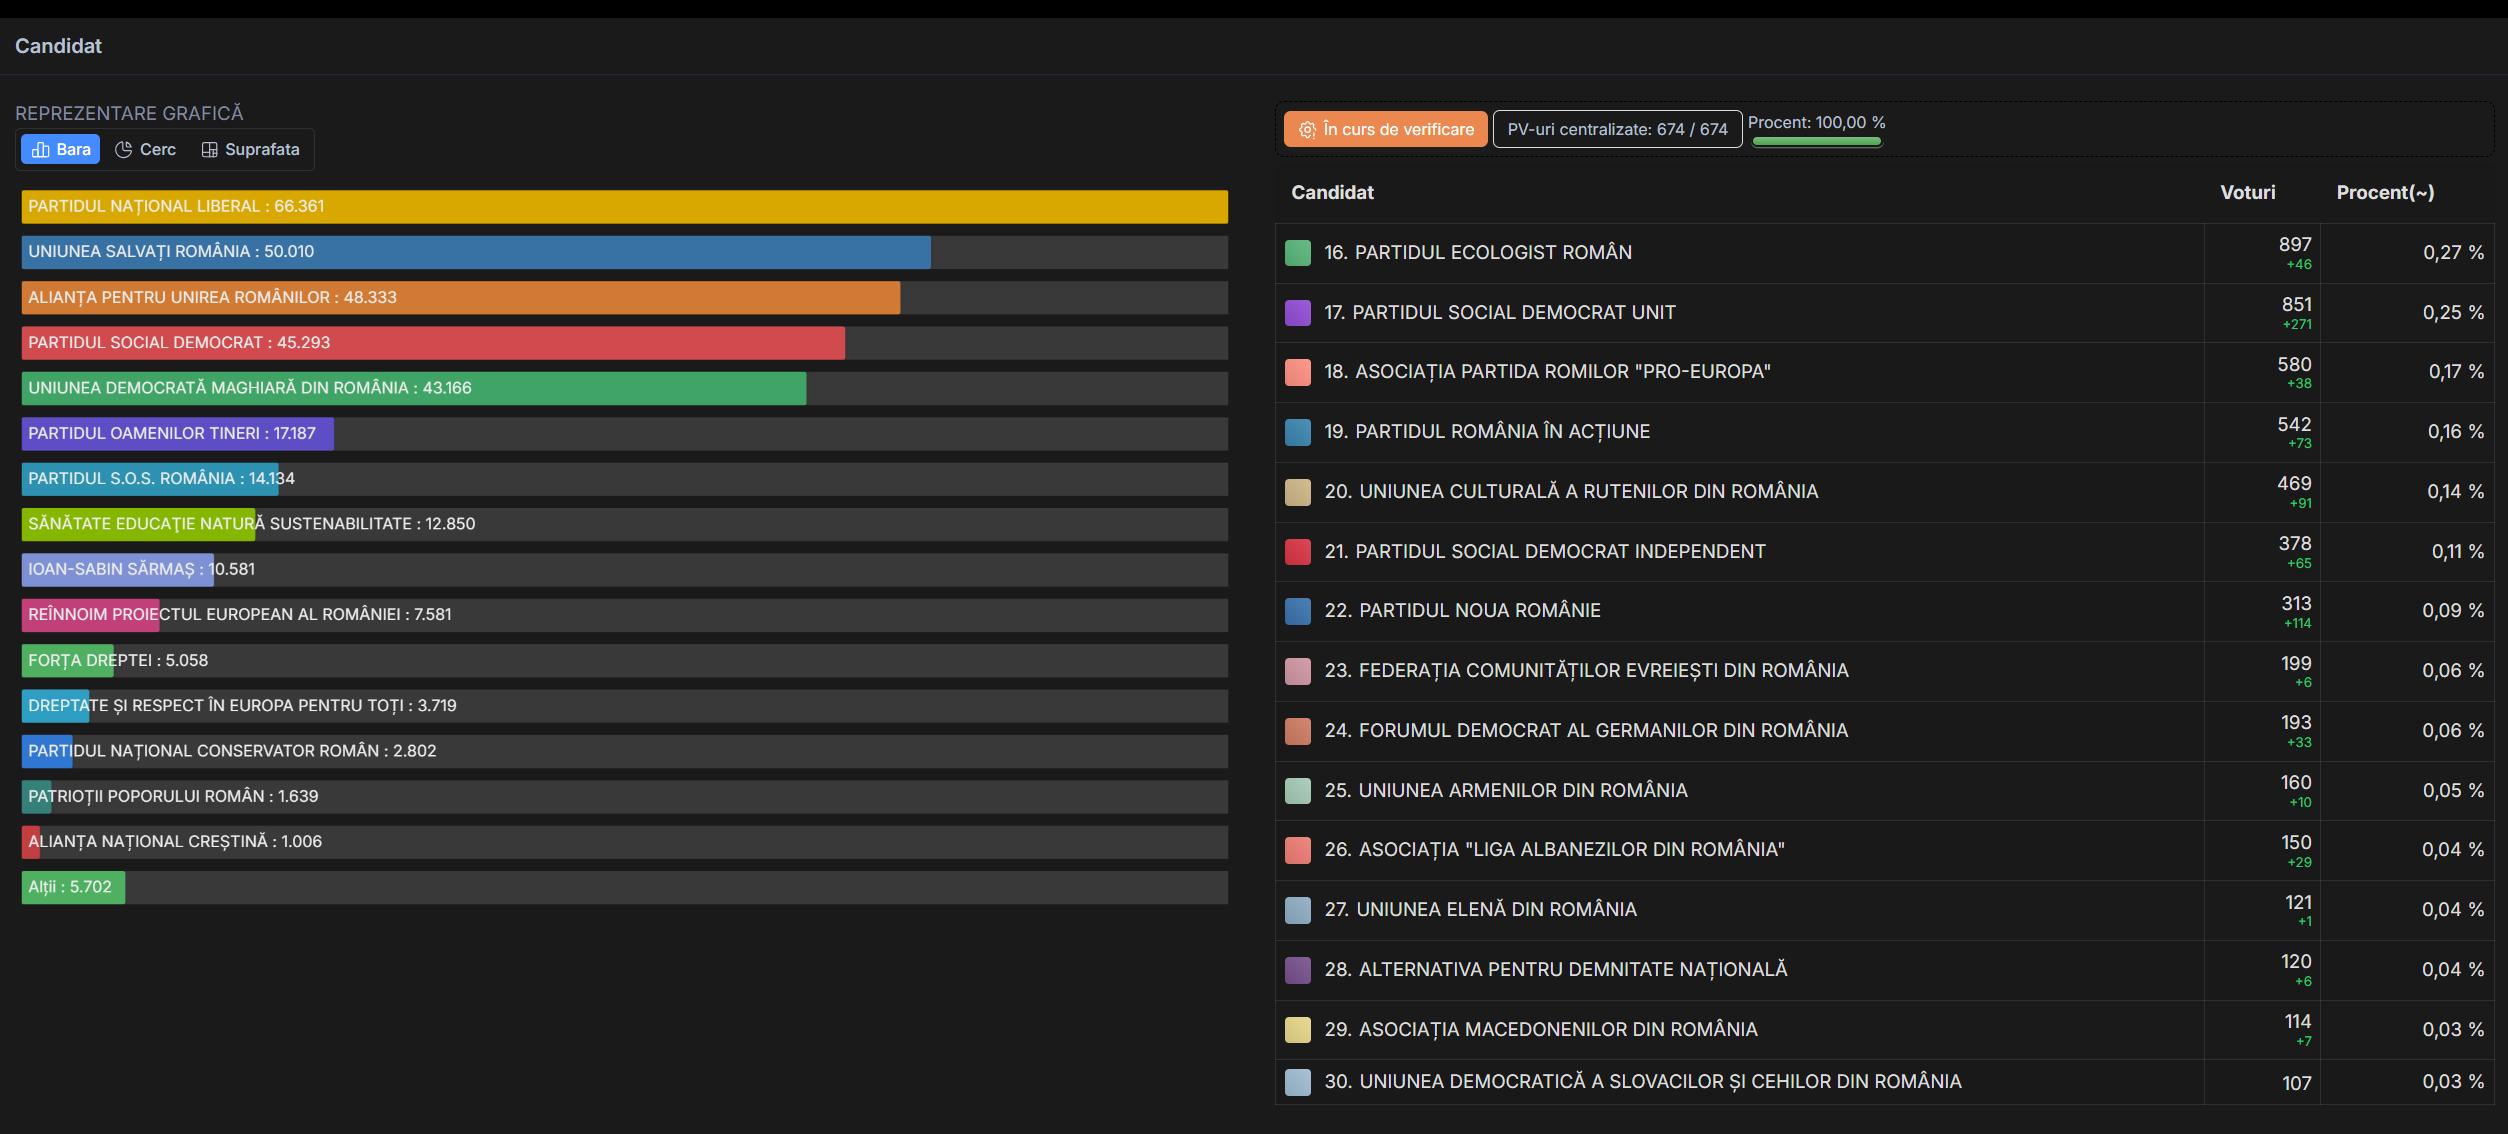Switch chart to Bara view
Viewport: 2508px width, 1134px height.
[x=61, y=150]
